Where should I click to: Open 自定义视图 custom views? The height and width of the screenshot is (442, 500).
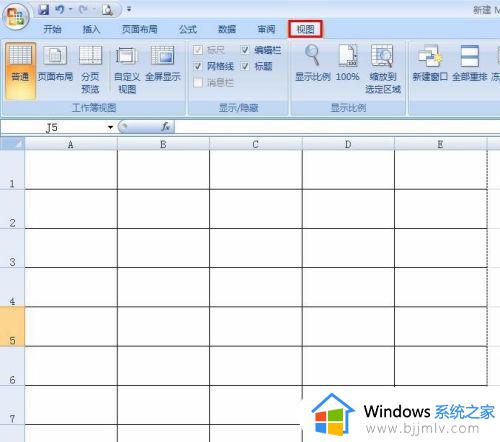click(x=127, y=70)
